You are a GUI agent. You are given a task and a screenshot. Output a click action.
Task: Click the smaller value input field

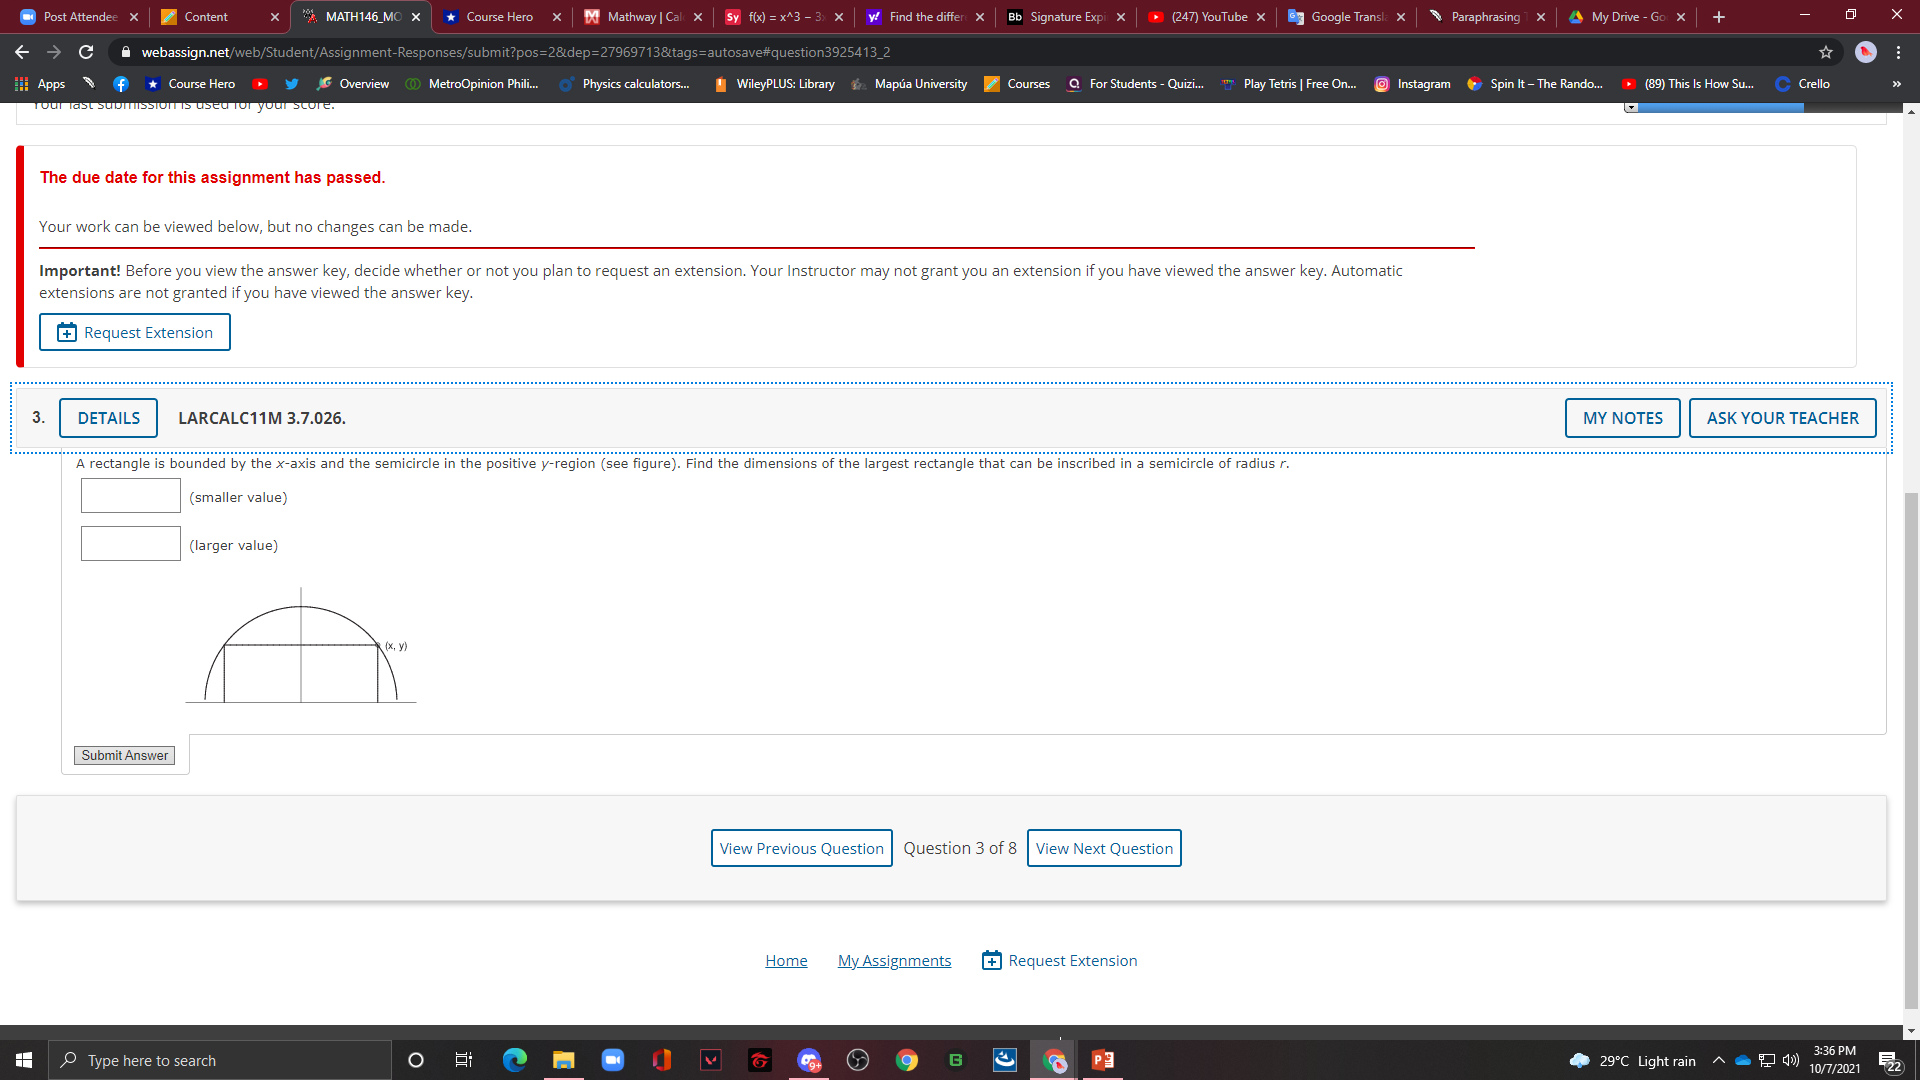pyautogui.click(x=130, y=495)
